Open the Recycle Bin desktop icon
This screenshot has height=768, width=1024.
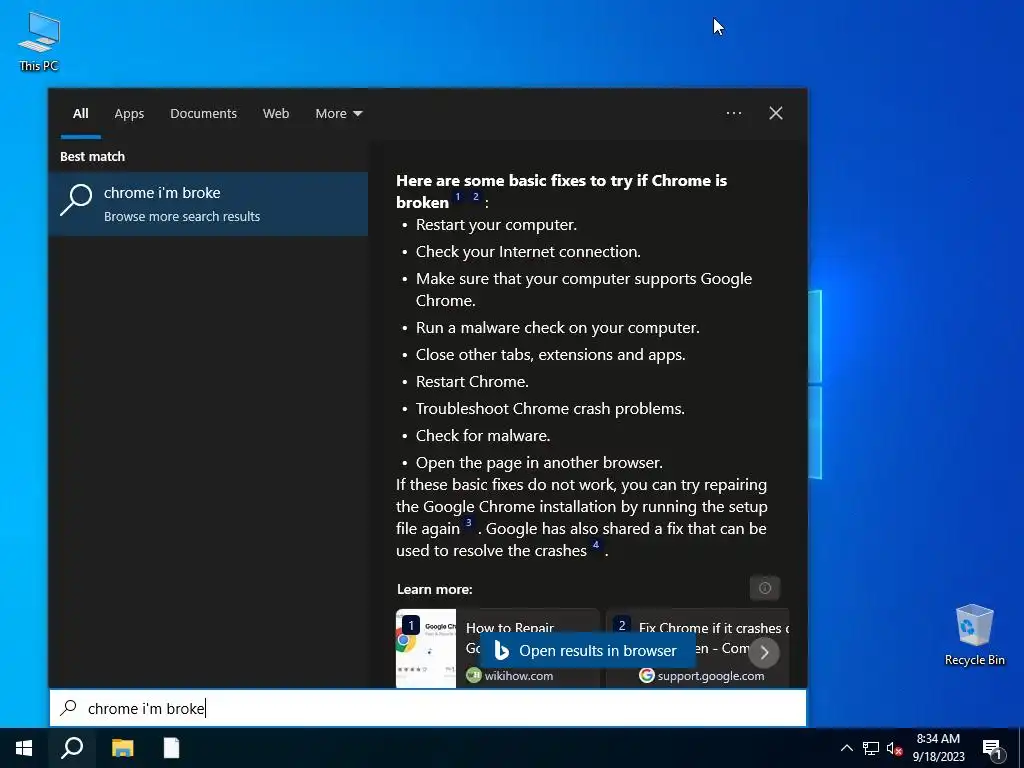[x=974, y=635]
